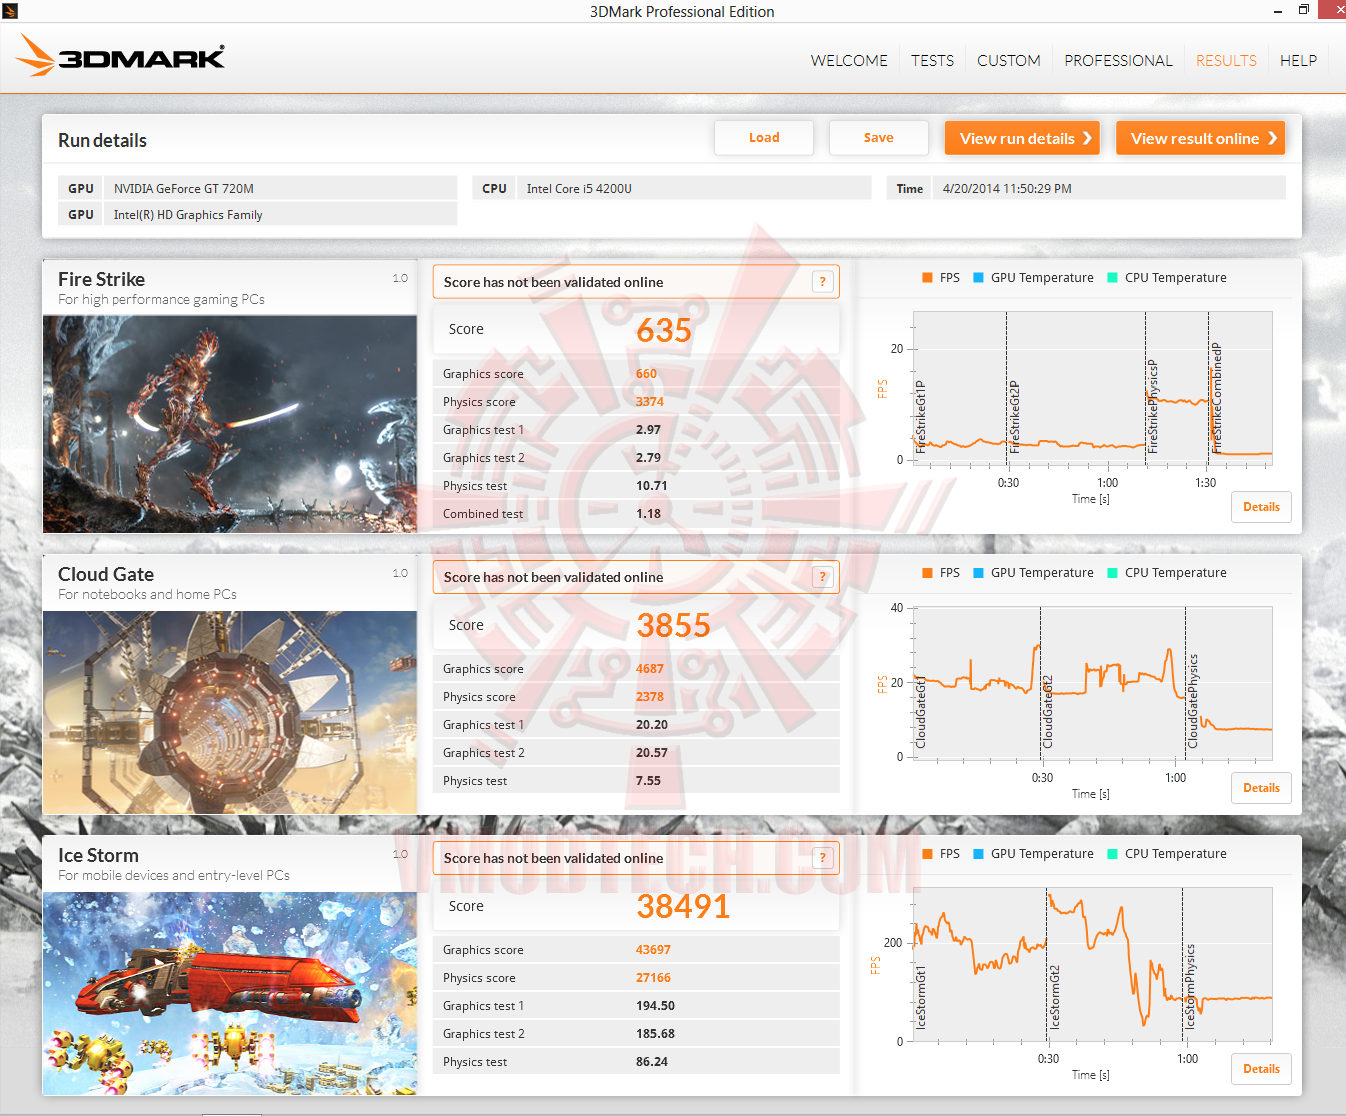Click the Save button
1346x1116 pixels.
(x=879, y=138)
